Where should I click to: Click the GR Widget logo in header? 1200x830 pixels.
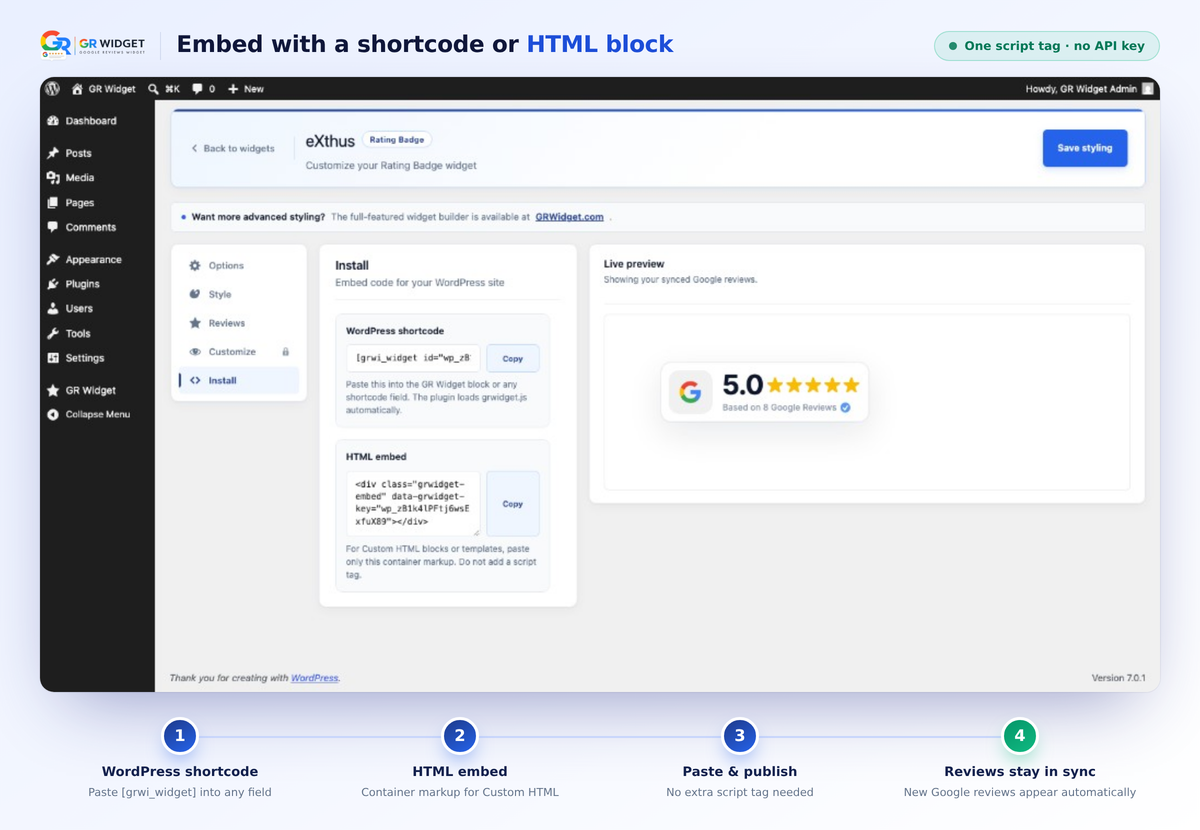click(x=93, y=44)
